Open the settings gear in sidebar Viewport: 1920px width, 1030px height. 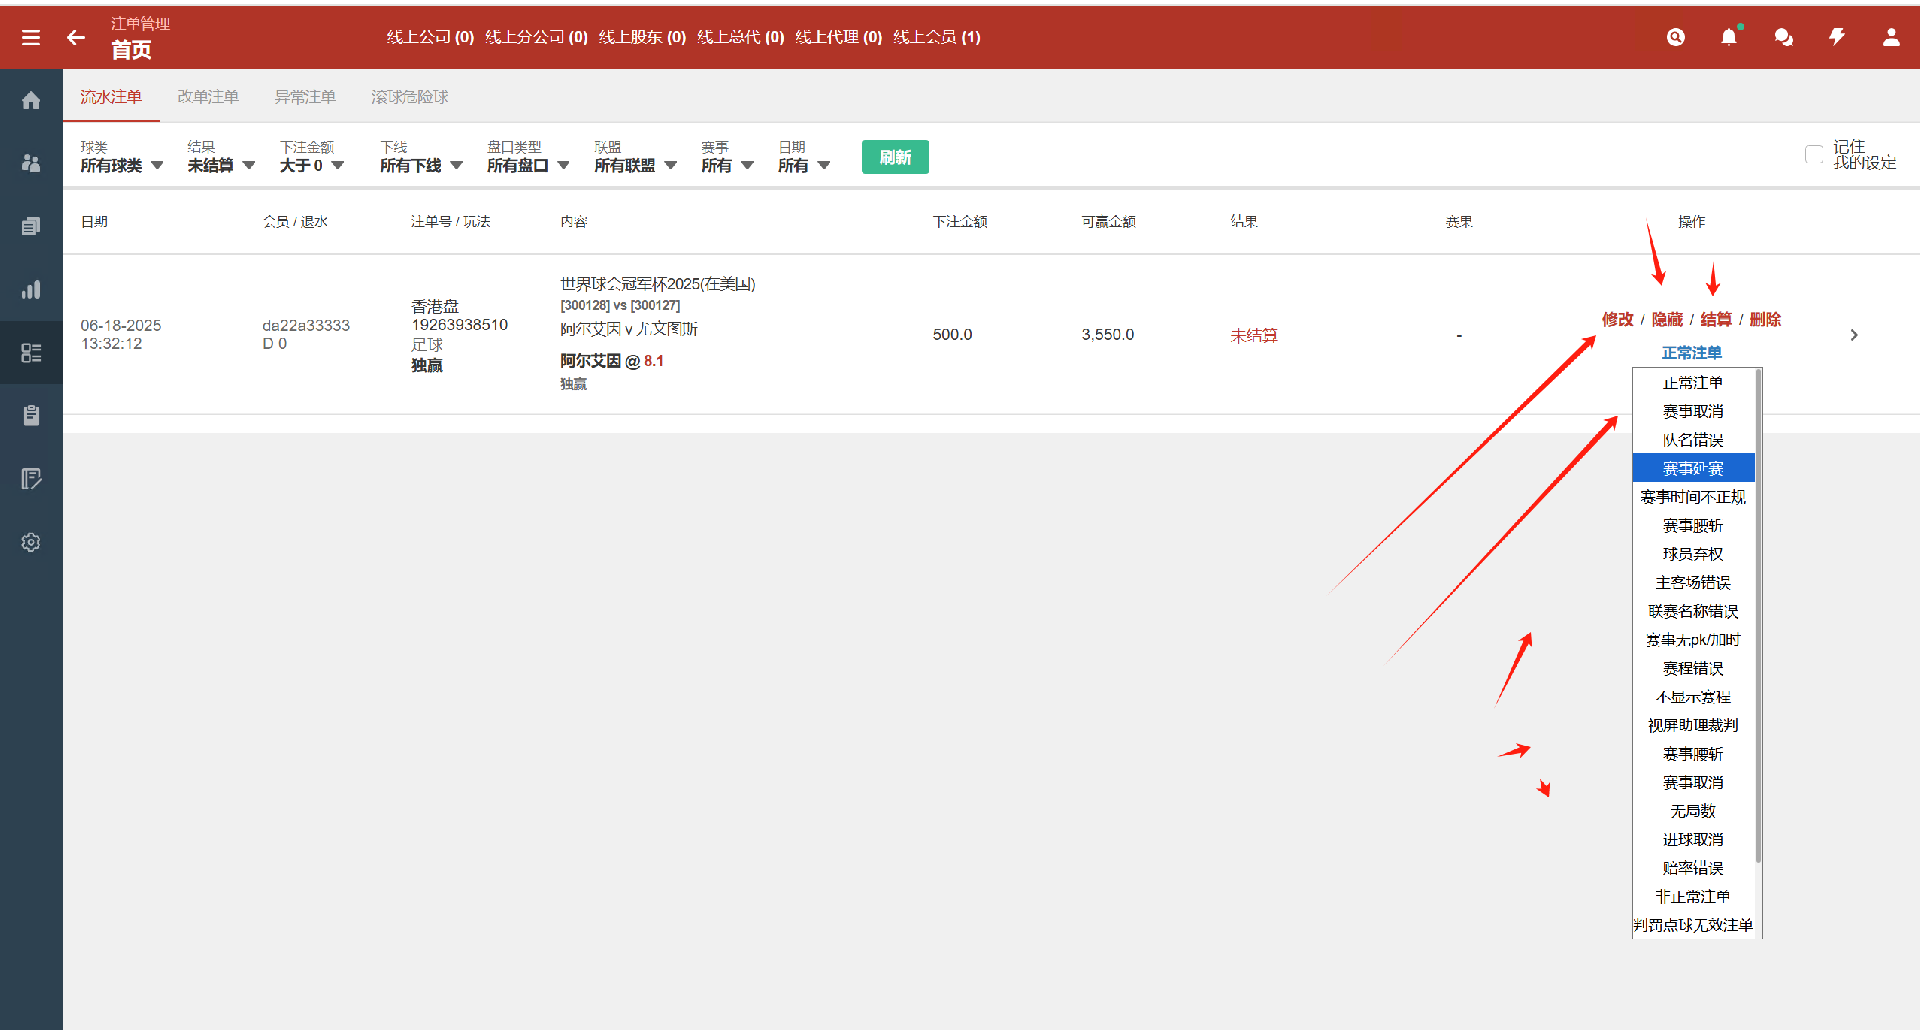[x=31, y=542]
